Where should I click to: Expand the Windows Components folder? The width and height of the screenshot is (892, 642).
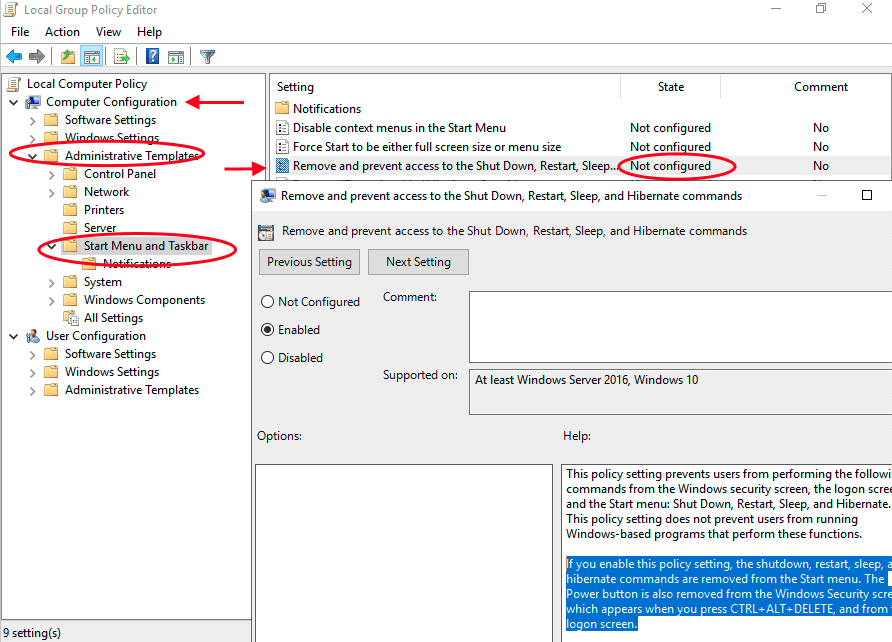[52, 299]
